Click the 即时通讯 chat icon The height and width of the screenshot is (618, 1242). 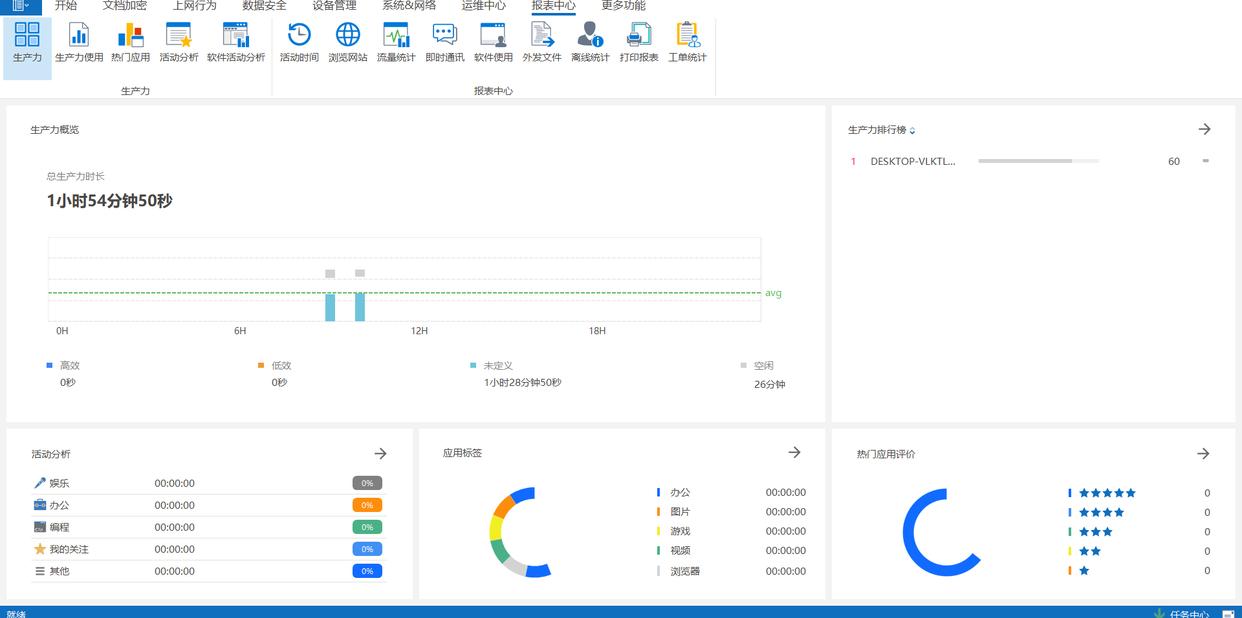pyautogui.click(x=445, y=42)
